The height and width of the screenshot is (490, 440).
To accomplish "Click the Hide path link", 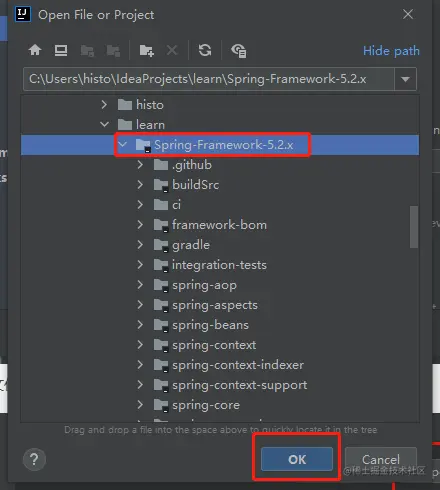I will pyautogui.click(x=391, y=51).
